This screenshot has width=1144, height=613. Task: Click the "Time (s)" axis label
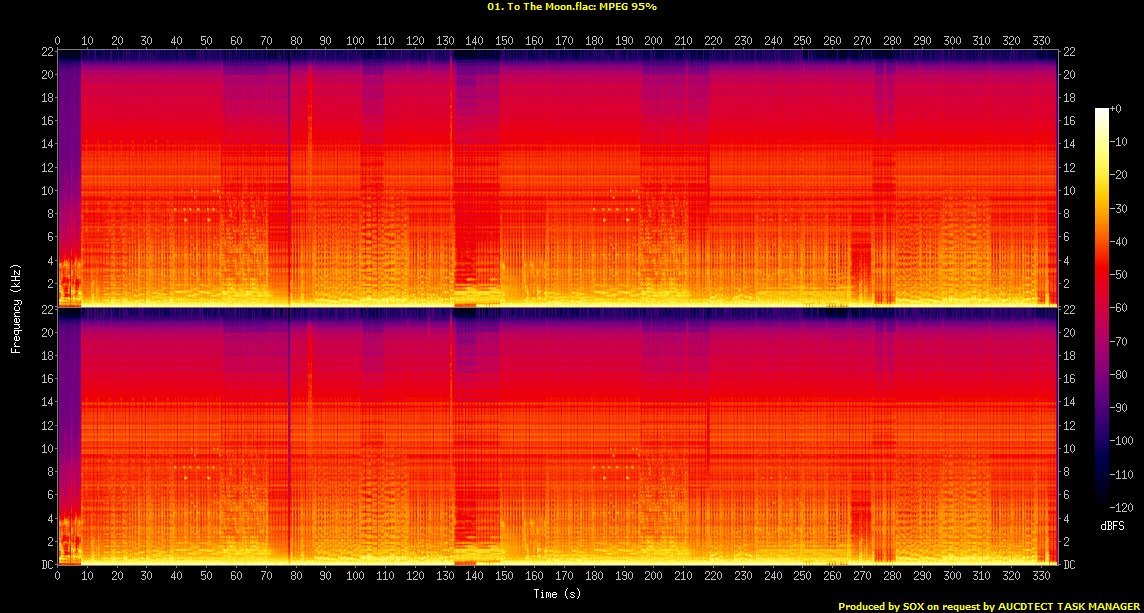pyautogui.click(x=558, y=594)
